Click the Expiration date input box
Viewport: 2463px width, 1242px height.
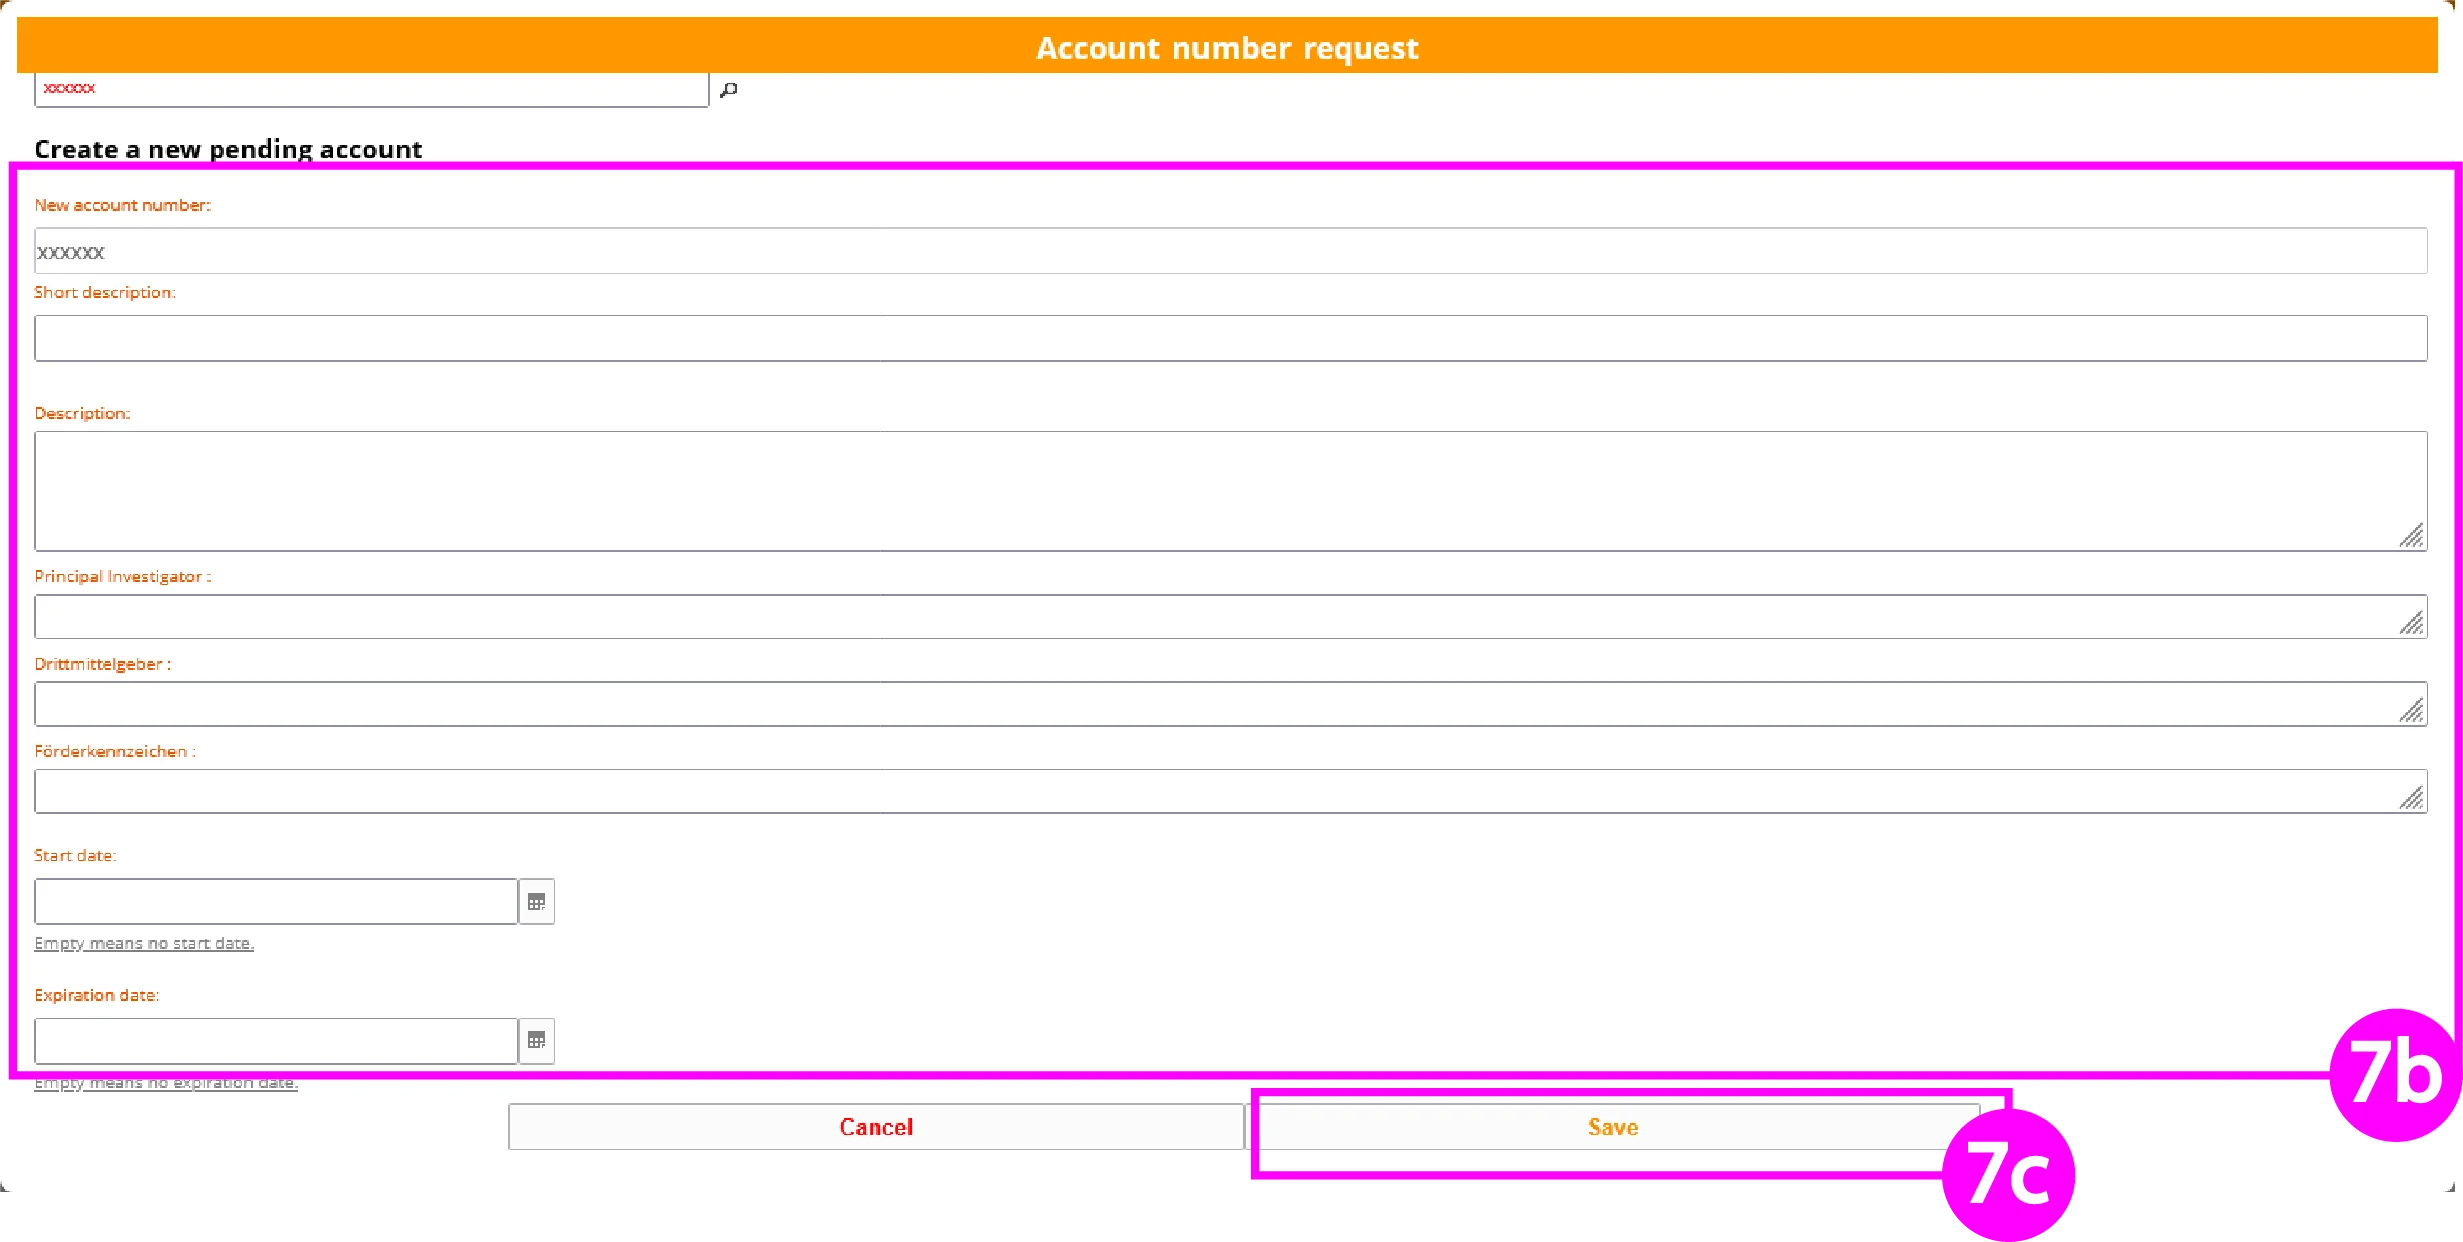pyautogui.click(x=275, y=1041)
